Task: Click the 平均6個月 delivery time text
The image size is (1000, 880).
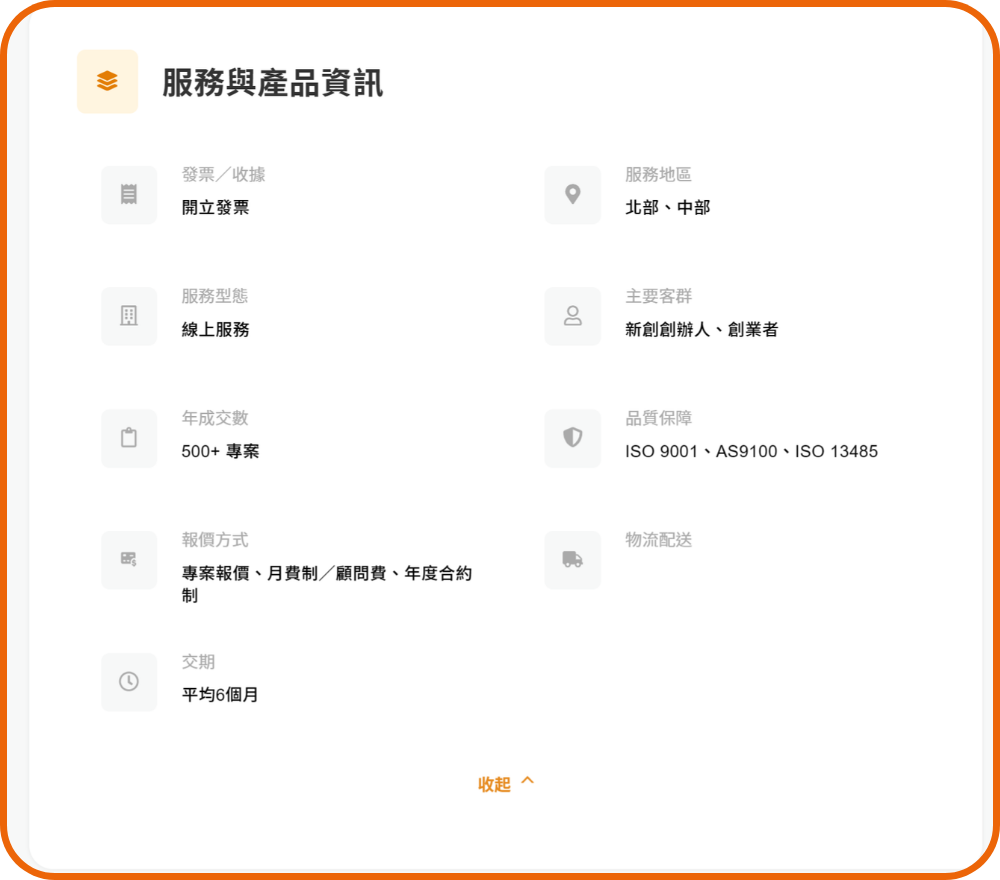Action: pyautogui.click(x=220, y=695)
